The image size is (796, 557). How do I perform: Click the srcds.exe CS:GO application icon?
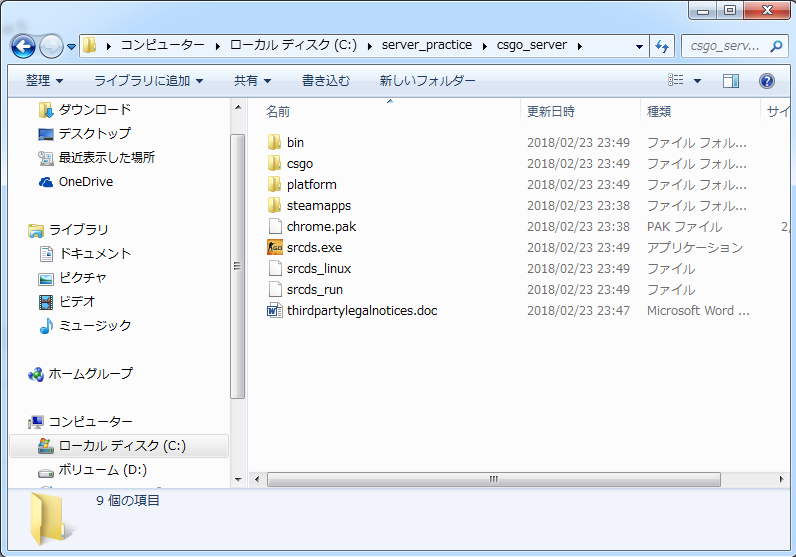275,247
